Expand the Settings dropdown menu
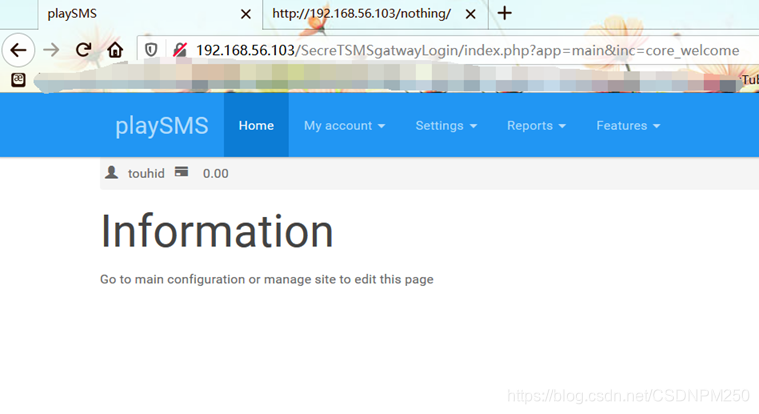Image resolution: width=759 pixels, height=414 pixels. (x=446, y=125)
